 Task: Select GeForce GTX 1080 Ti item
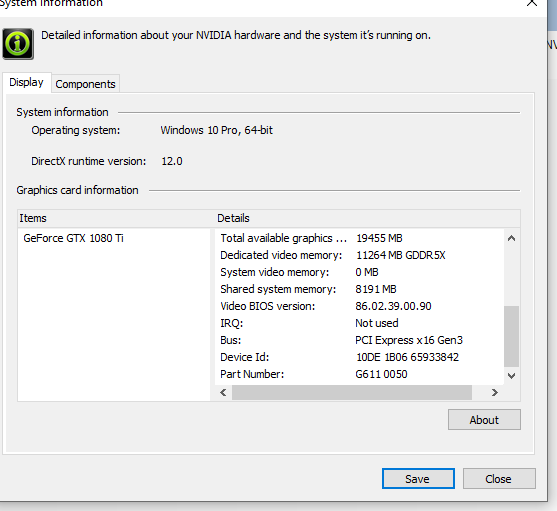pos(74,238)
